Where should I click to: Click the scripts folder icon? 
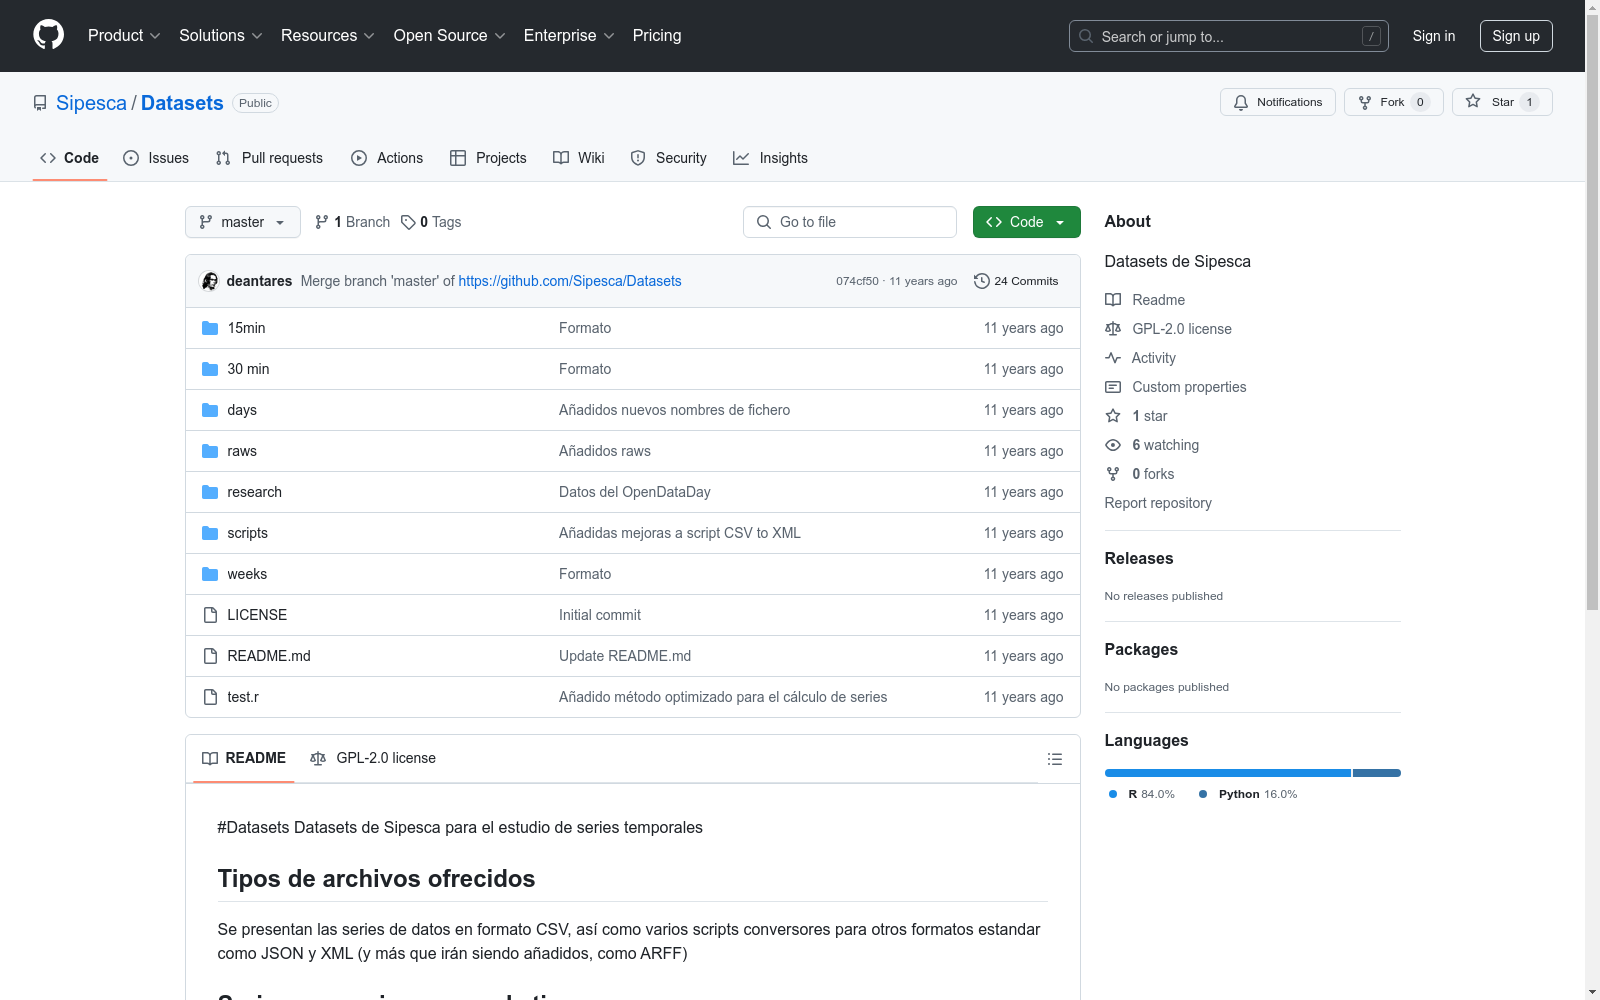(210, 533)
